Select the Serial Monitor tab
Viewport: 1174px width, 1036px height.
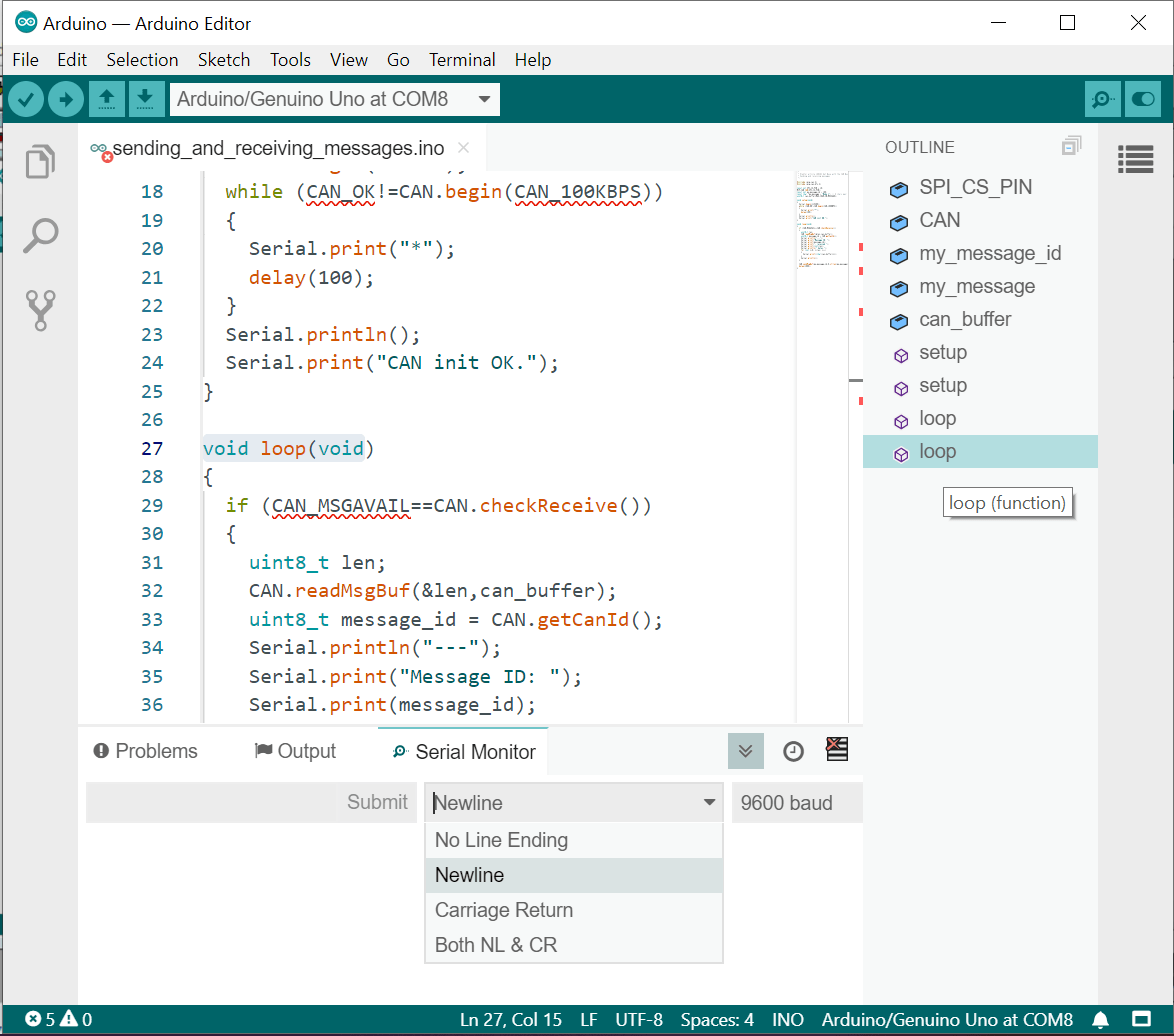(x=464, y=752)
